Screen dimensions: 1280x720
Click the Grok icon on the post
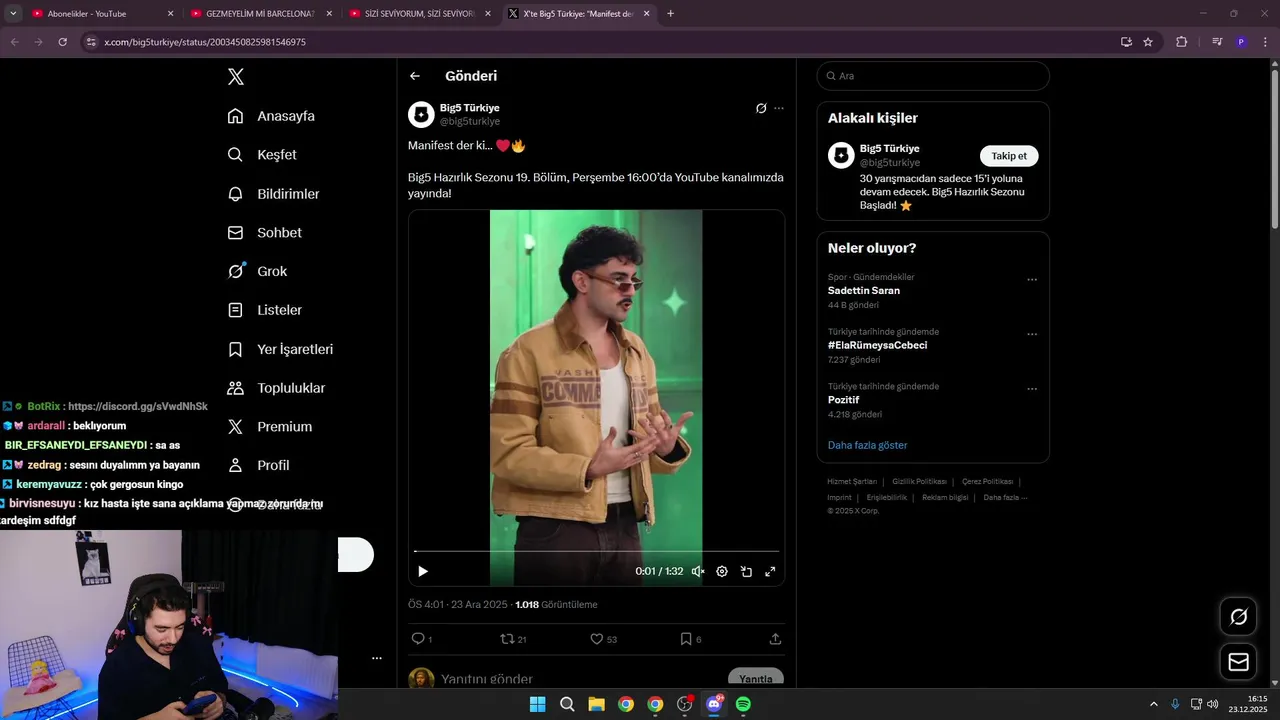click(x=761, y=108)
